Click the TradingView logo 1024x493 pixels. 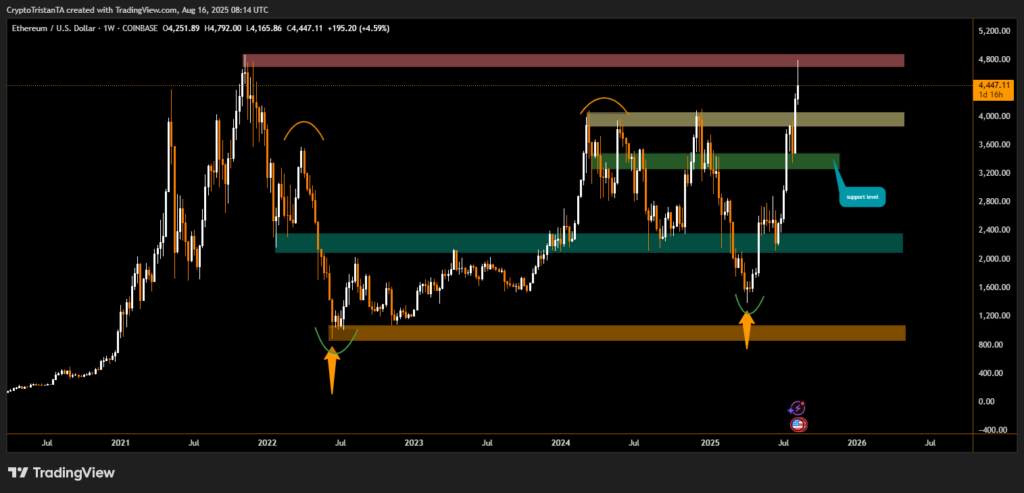pos(60,472)
